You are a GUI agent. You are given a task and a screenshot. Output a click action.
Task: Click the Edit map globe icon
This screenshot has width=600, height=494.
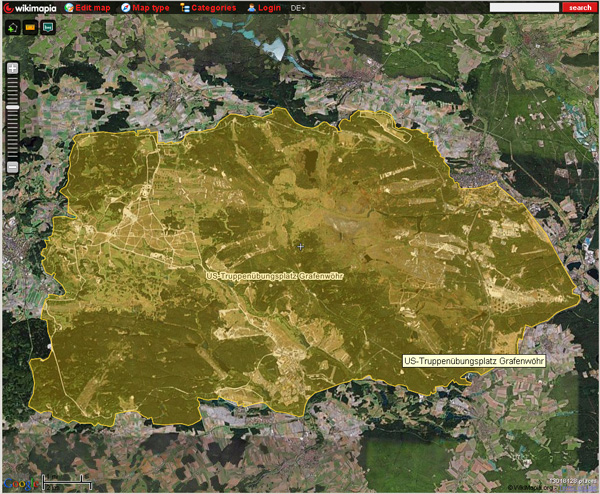coord(69,8)
